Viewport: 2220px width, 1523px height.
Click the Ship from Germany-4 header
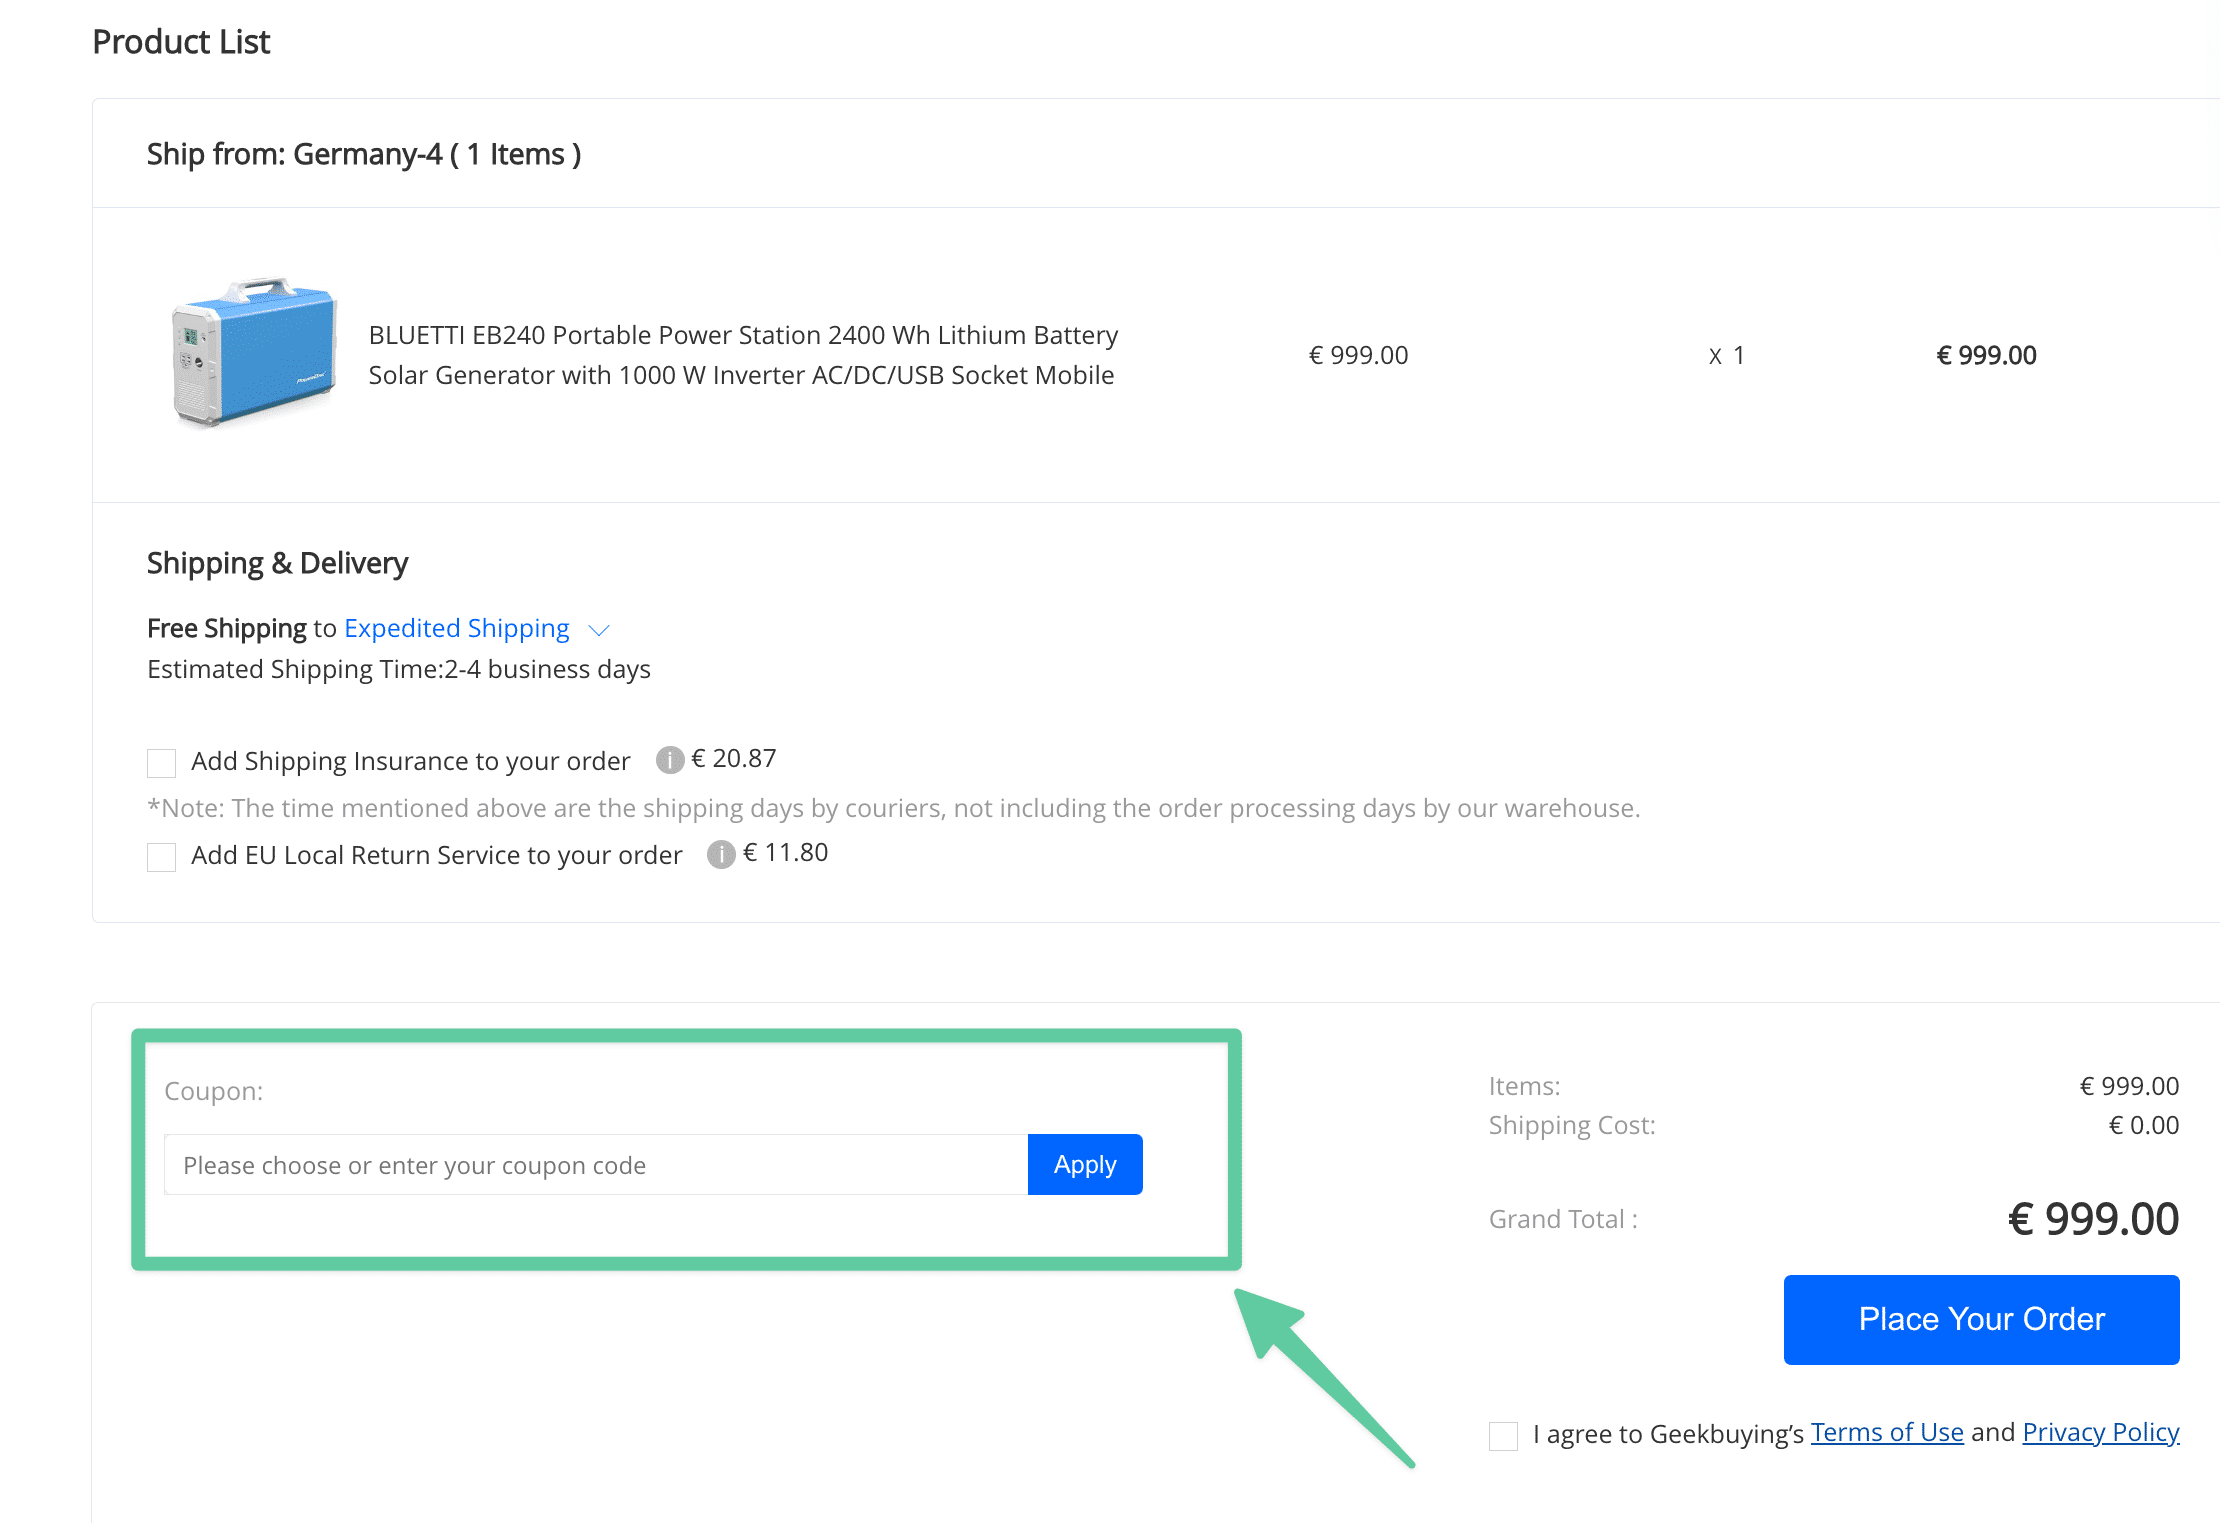[363, 154]
